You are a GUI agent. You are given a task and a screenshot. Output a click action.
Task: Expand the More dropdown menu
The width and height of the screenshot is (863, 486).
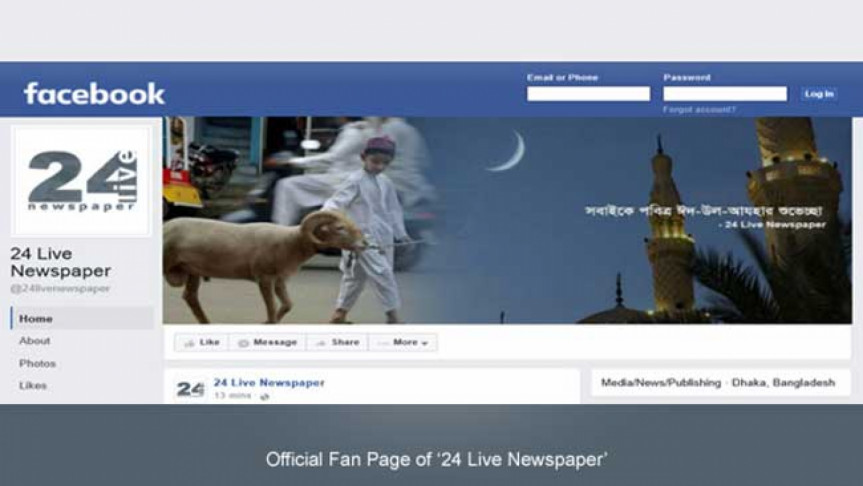click(x=402, y=342)
